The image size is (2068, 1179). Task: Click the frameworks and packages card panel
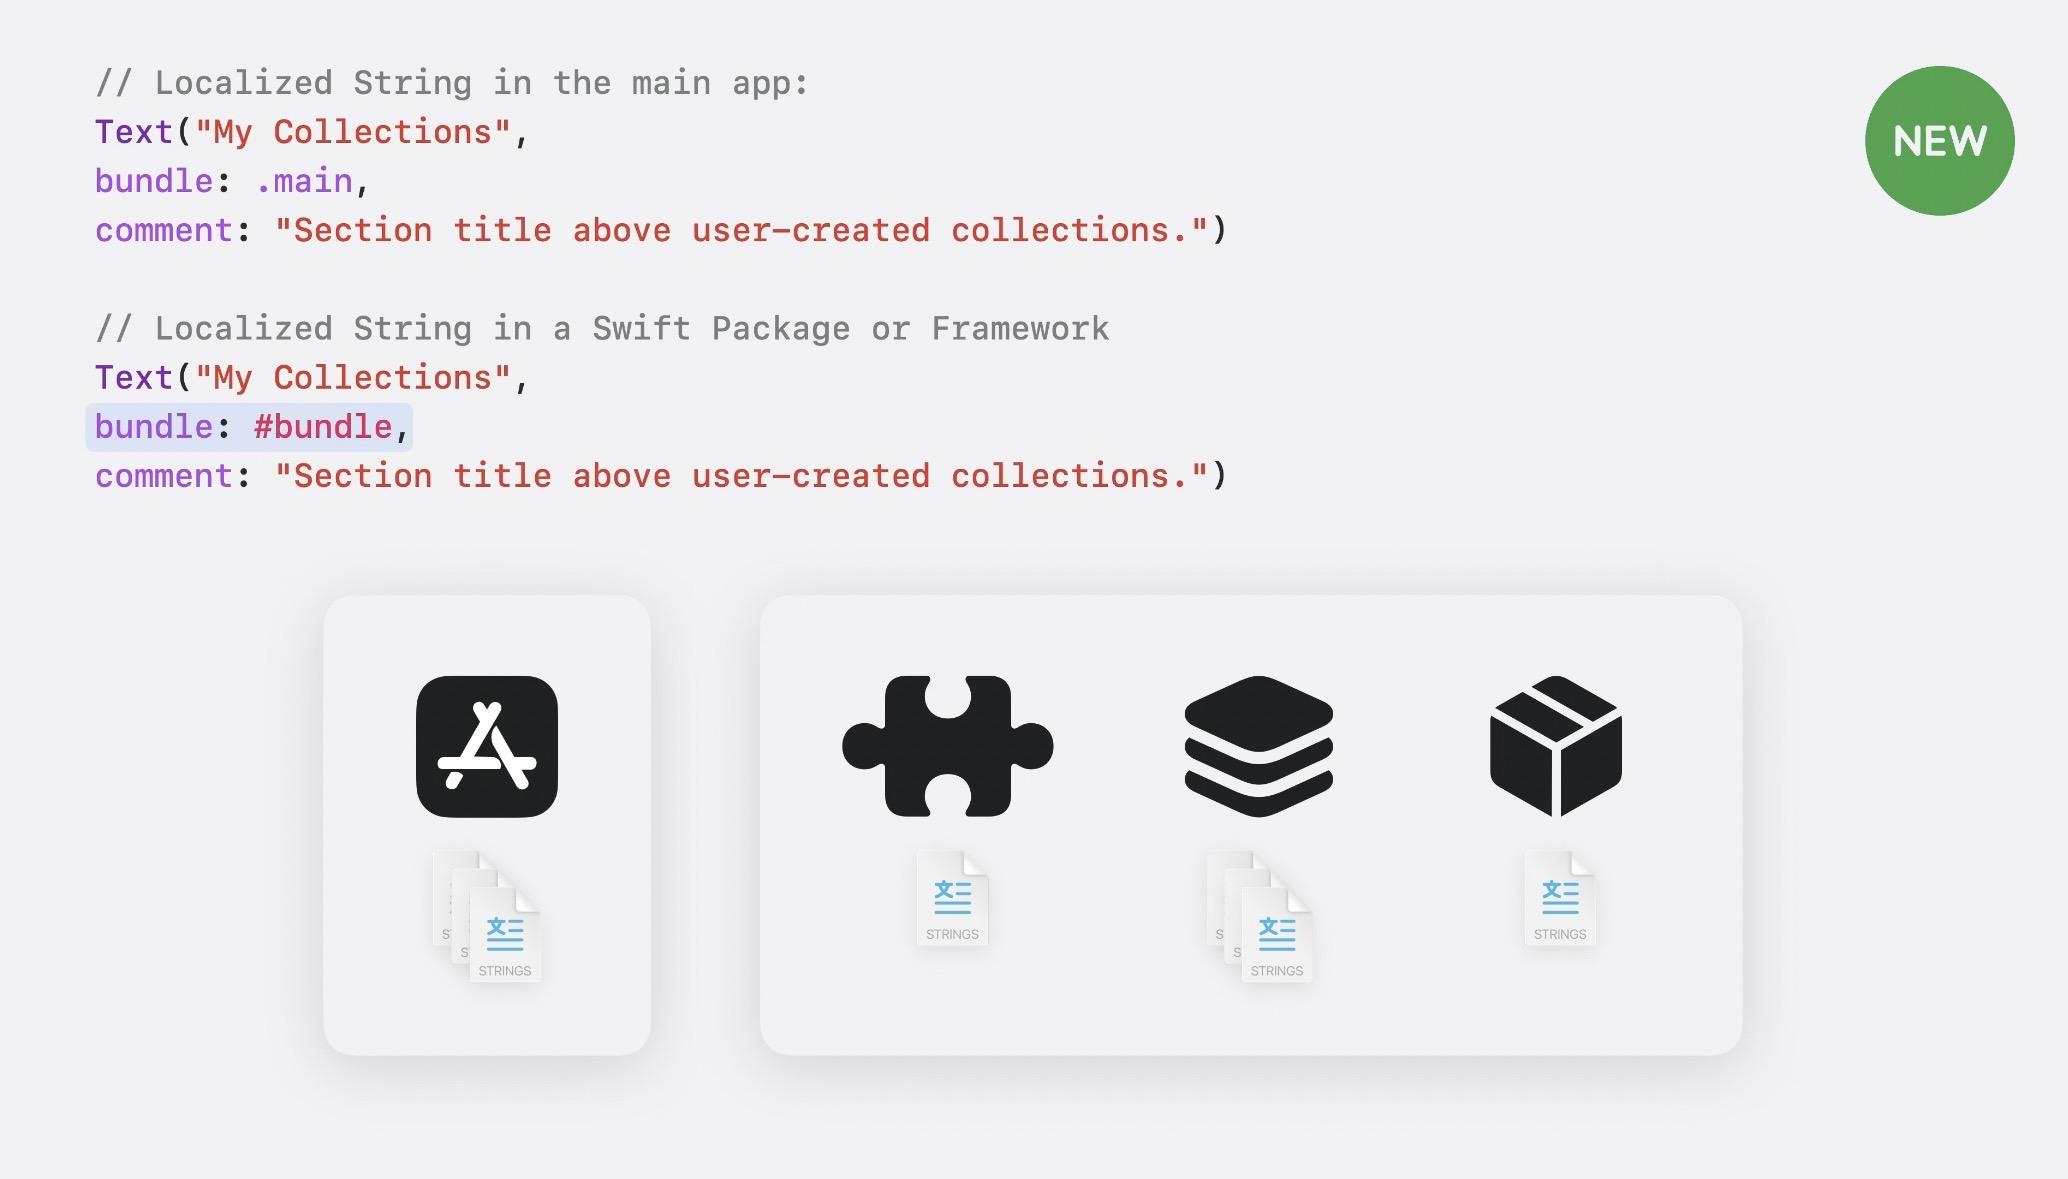click(x=1251, y=825)
